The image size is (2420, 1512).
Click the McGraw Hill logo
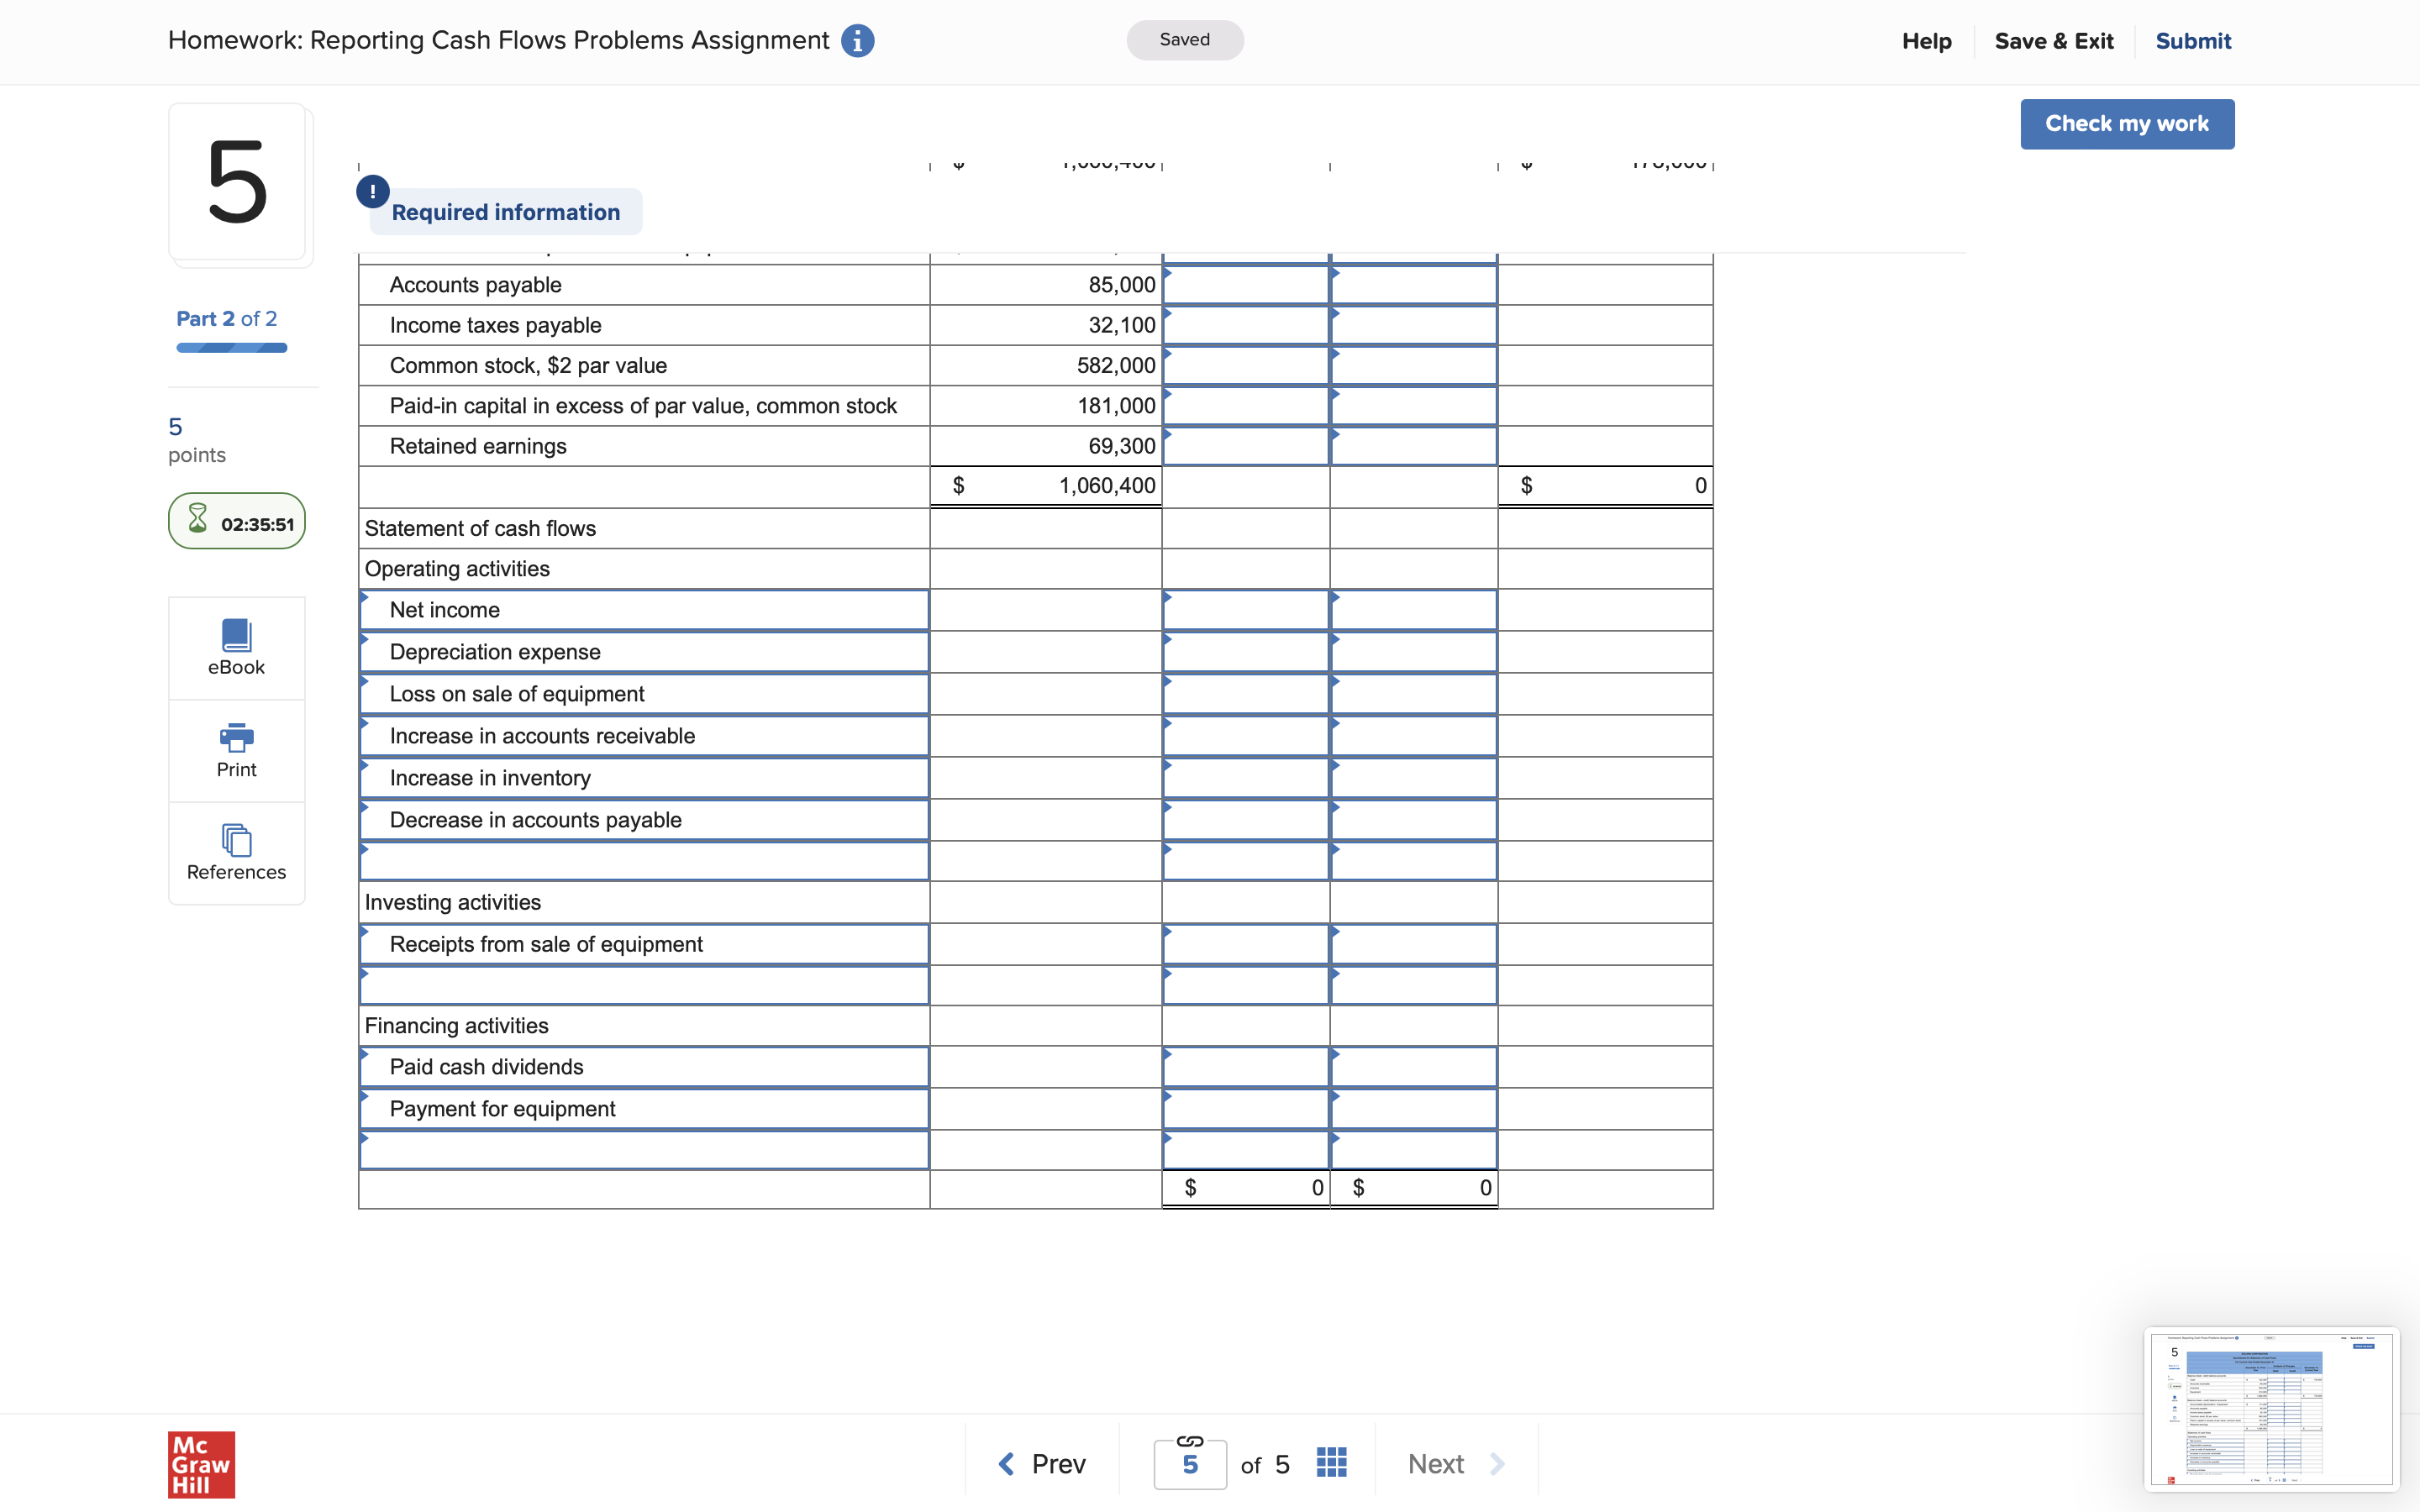201,1464
